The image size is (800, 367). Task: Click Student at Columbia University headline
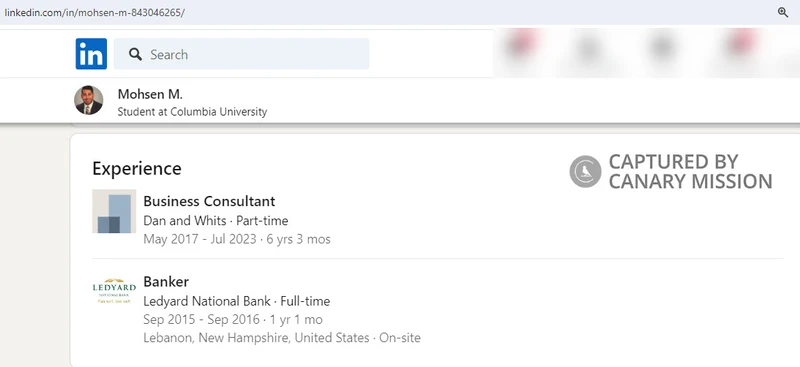point(192,112)
